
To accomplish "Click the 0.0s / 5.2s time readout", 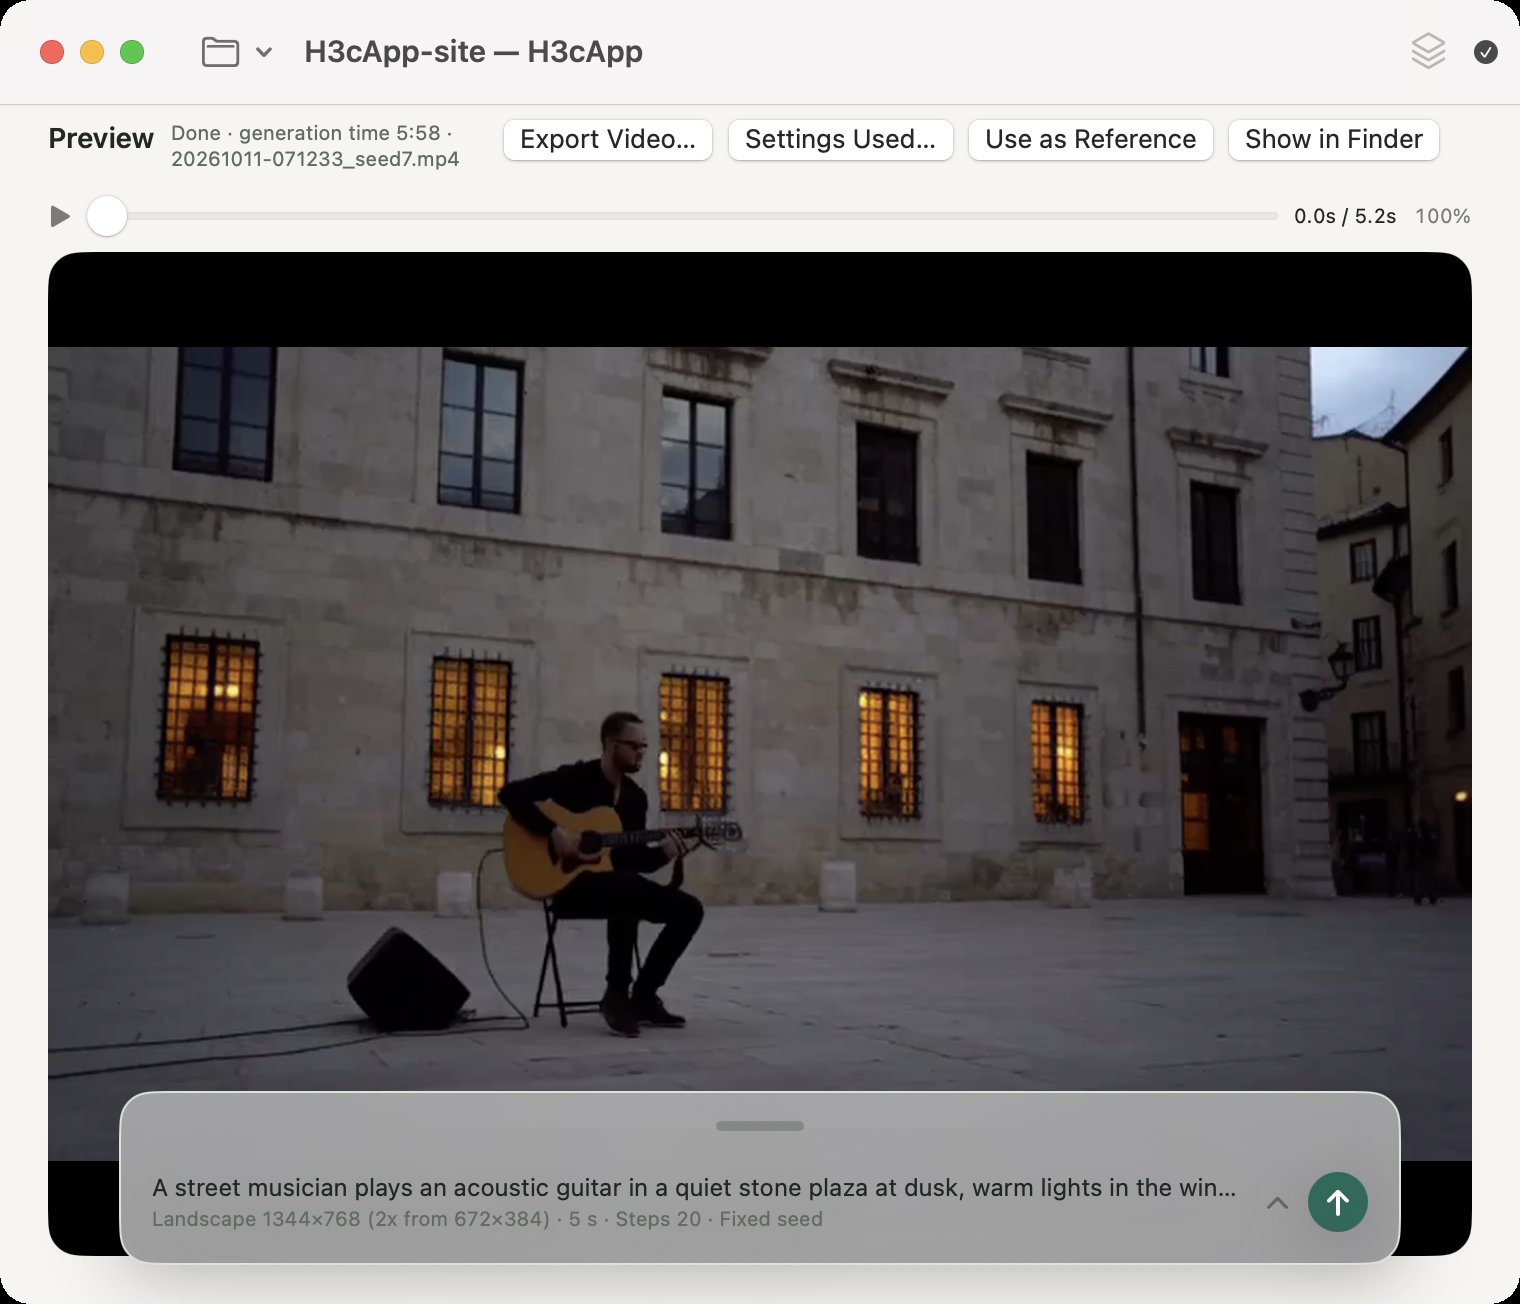I will coord(1345,216).
